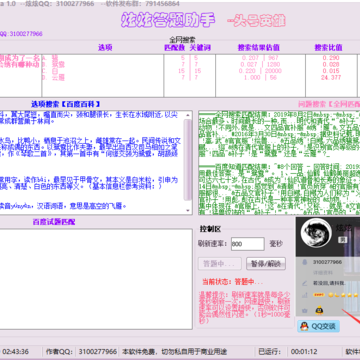Click the greyed 答题中... button
Image resolution: width=360 pixels, height=360 pixels.
[x=220, y=264]
